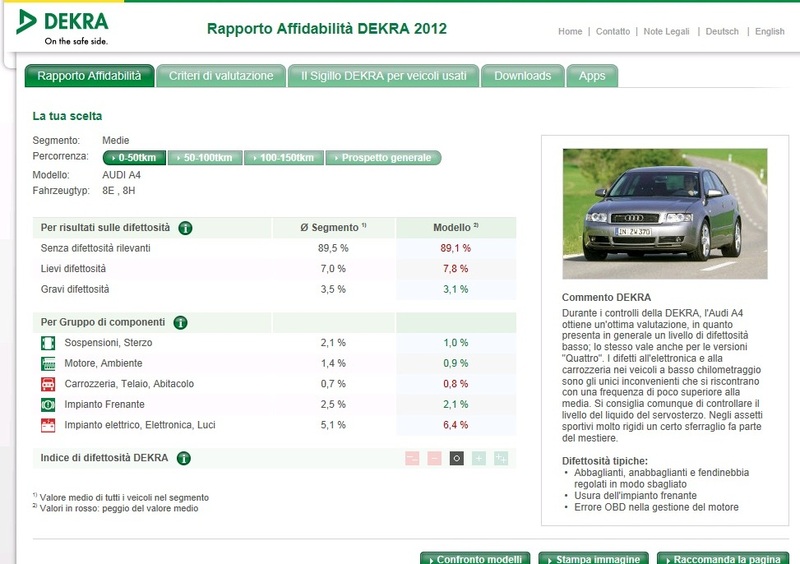The width and height of the screenshot is (800, 564).
Task: Select the 50-100tkm mileage range
Action: click(205, 158)
